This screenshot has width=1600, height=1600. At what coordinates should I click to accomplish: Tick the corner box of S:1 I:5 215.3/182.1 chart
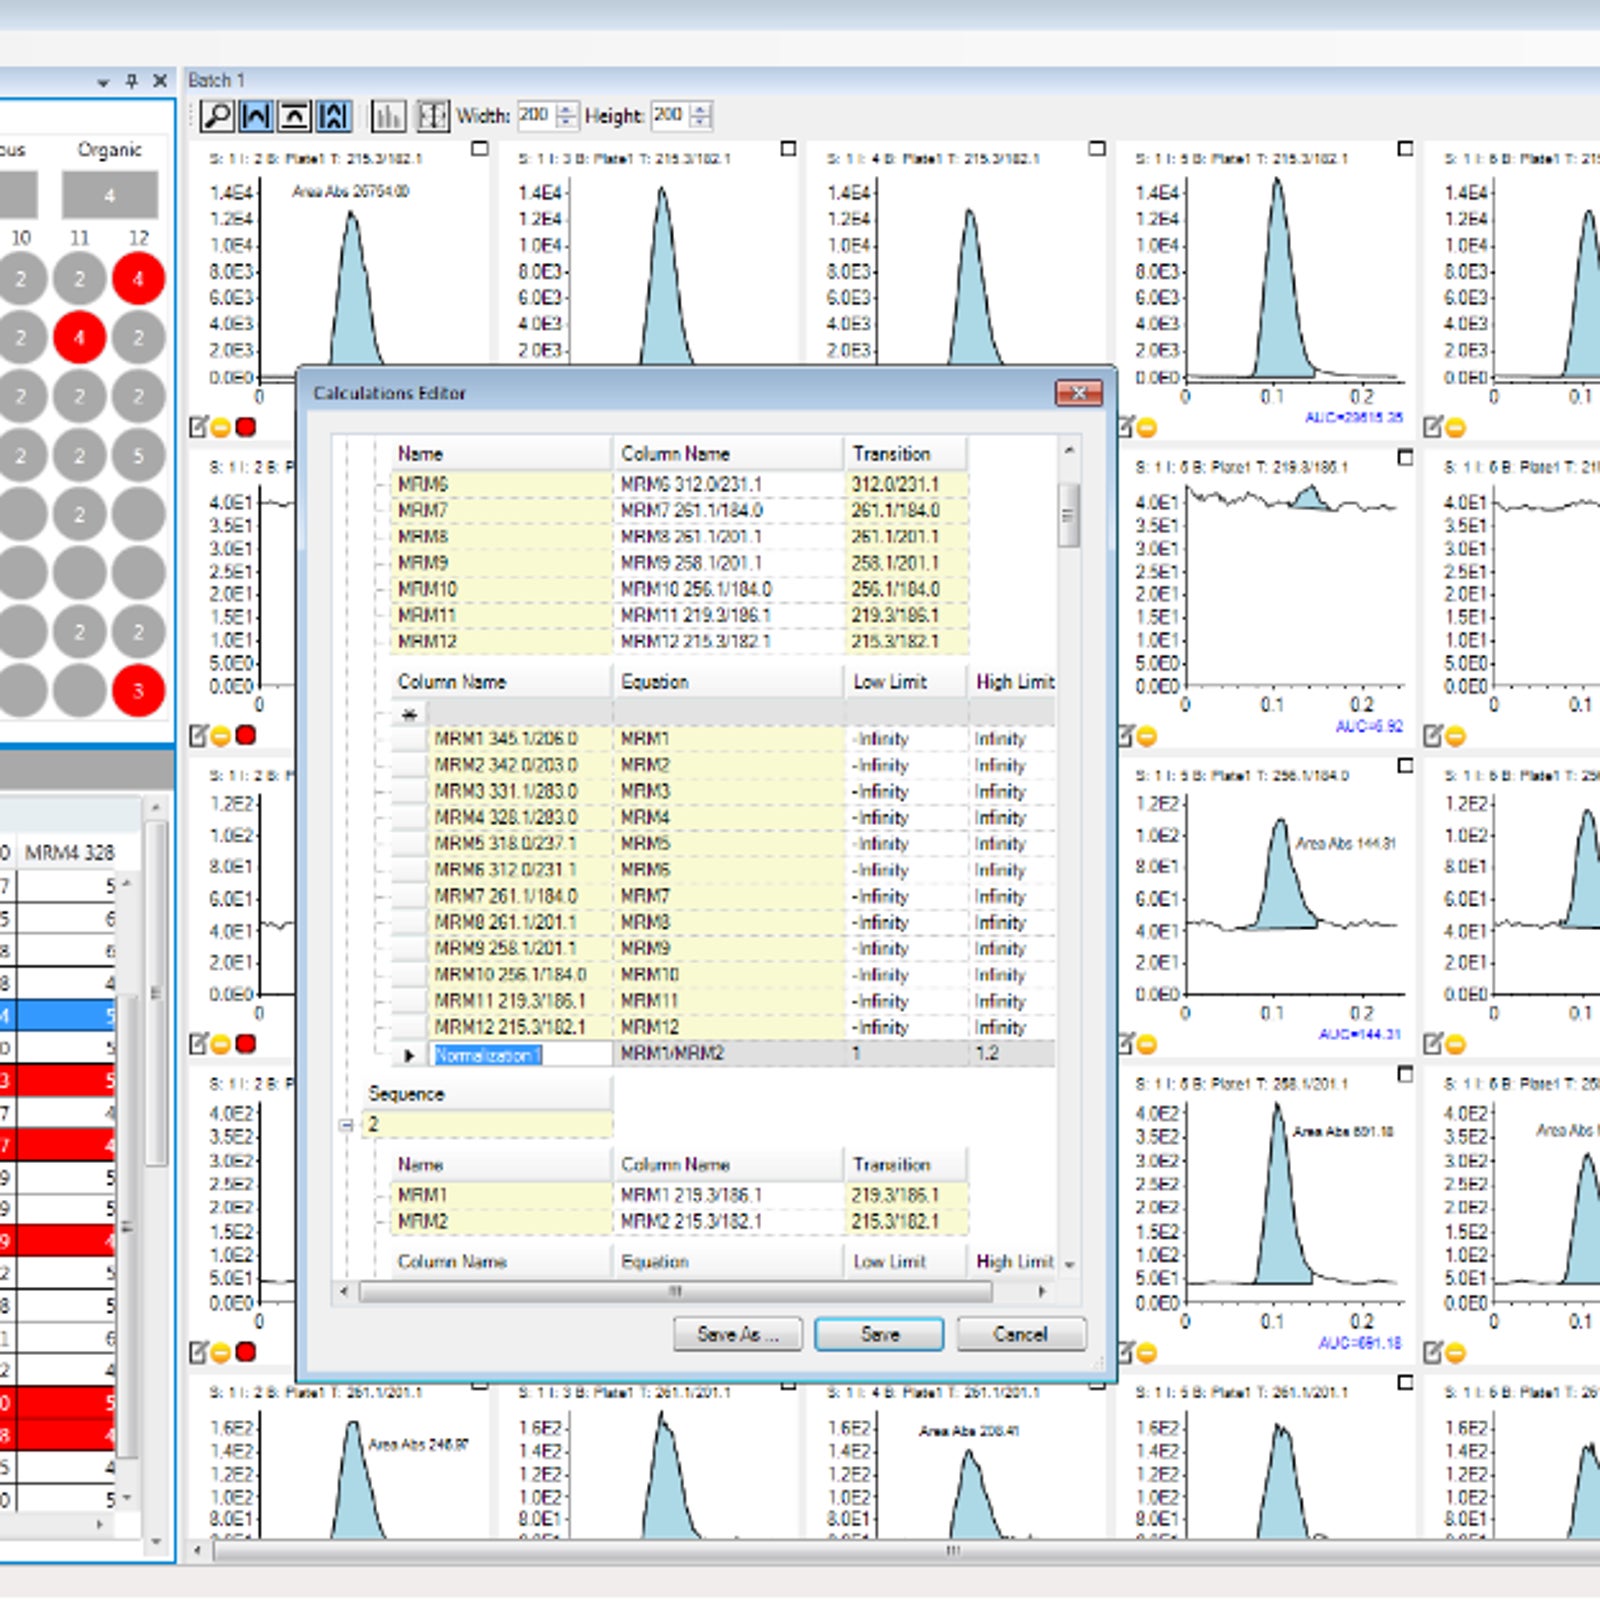tap(1405, 149)
